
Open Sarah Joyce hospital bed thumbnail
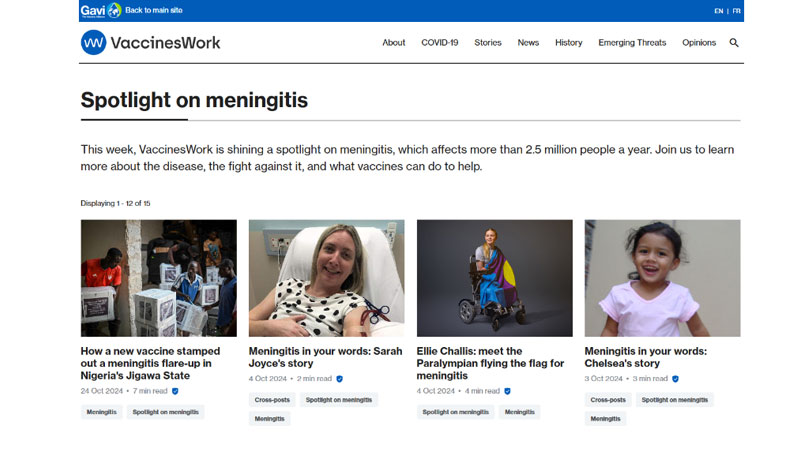point(326,278)
